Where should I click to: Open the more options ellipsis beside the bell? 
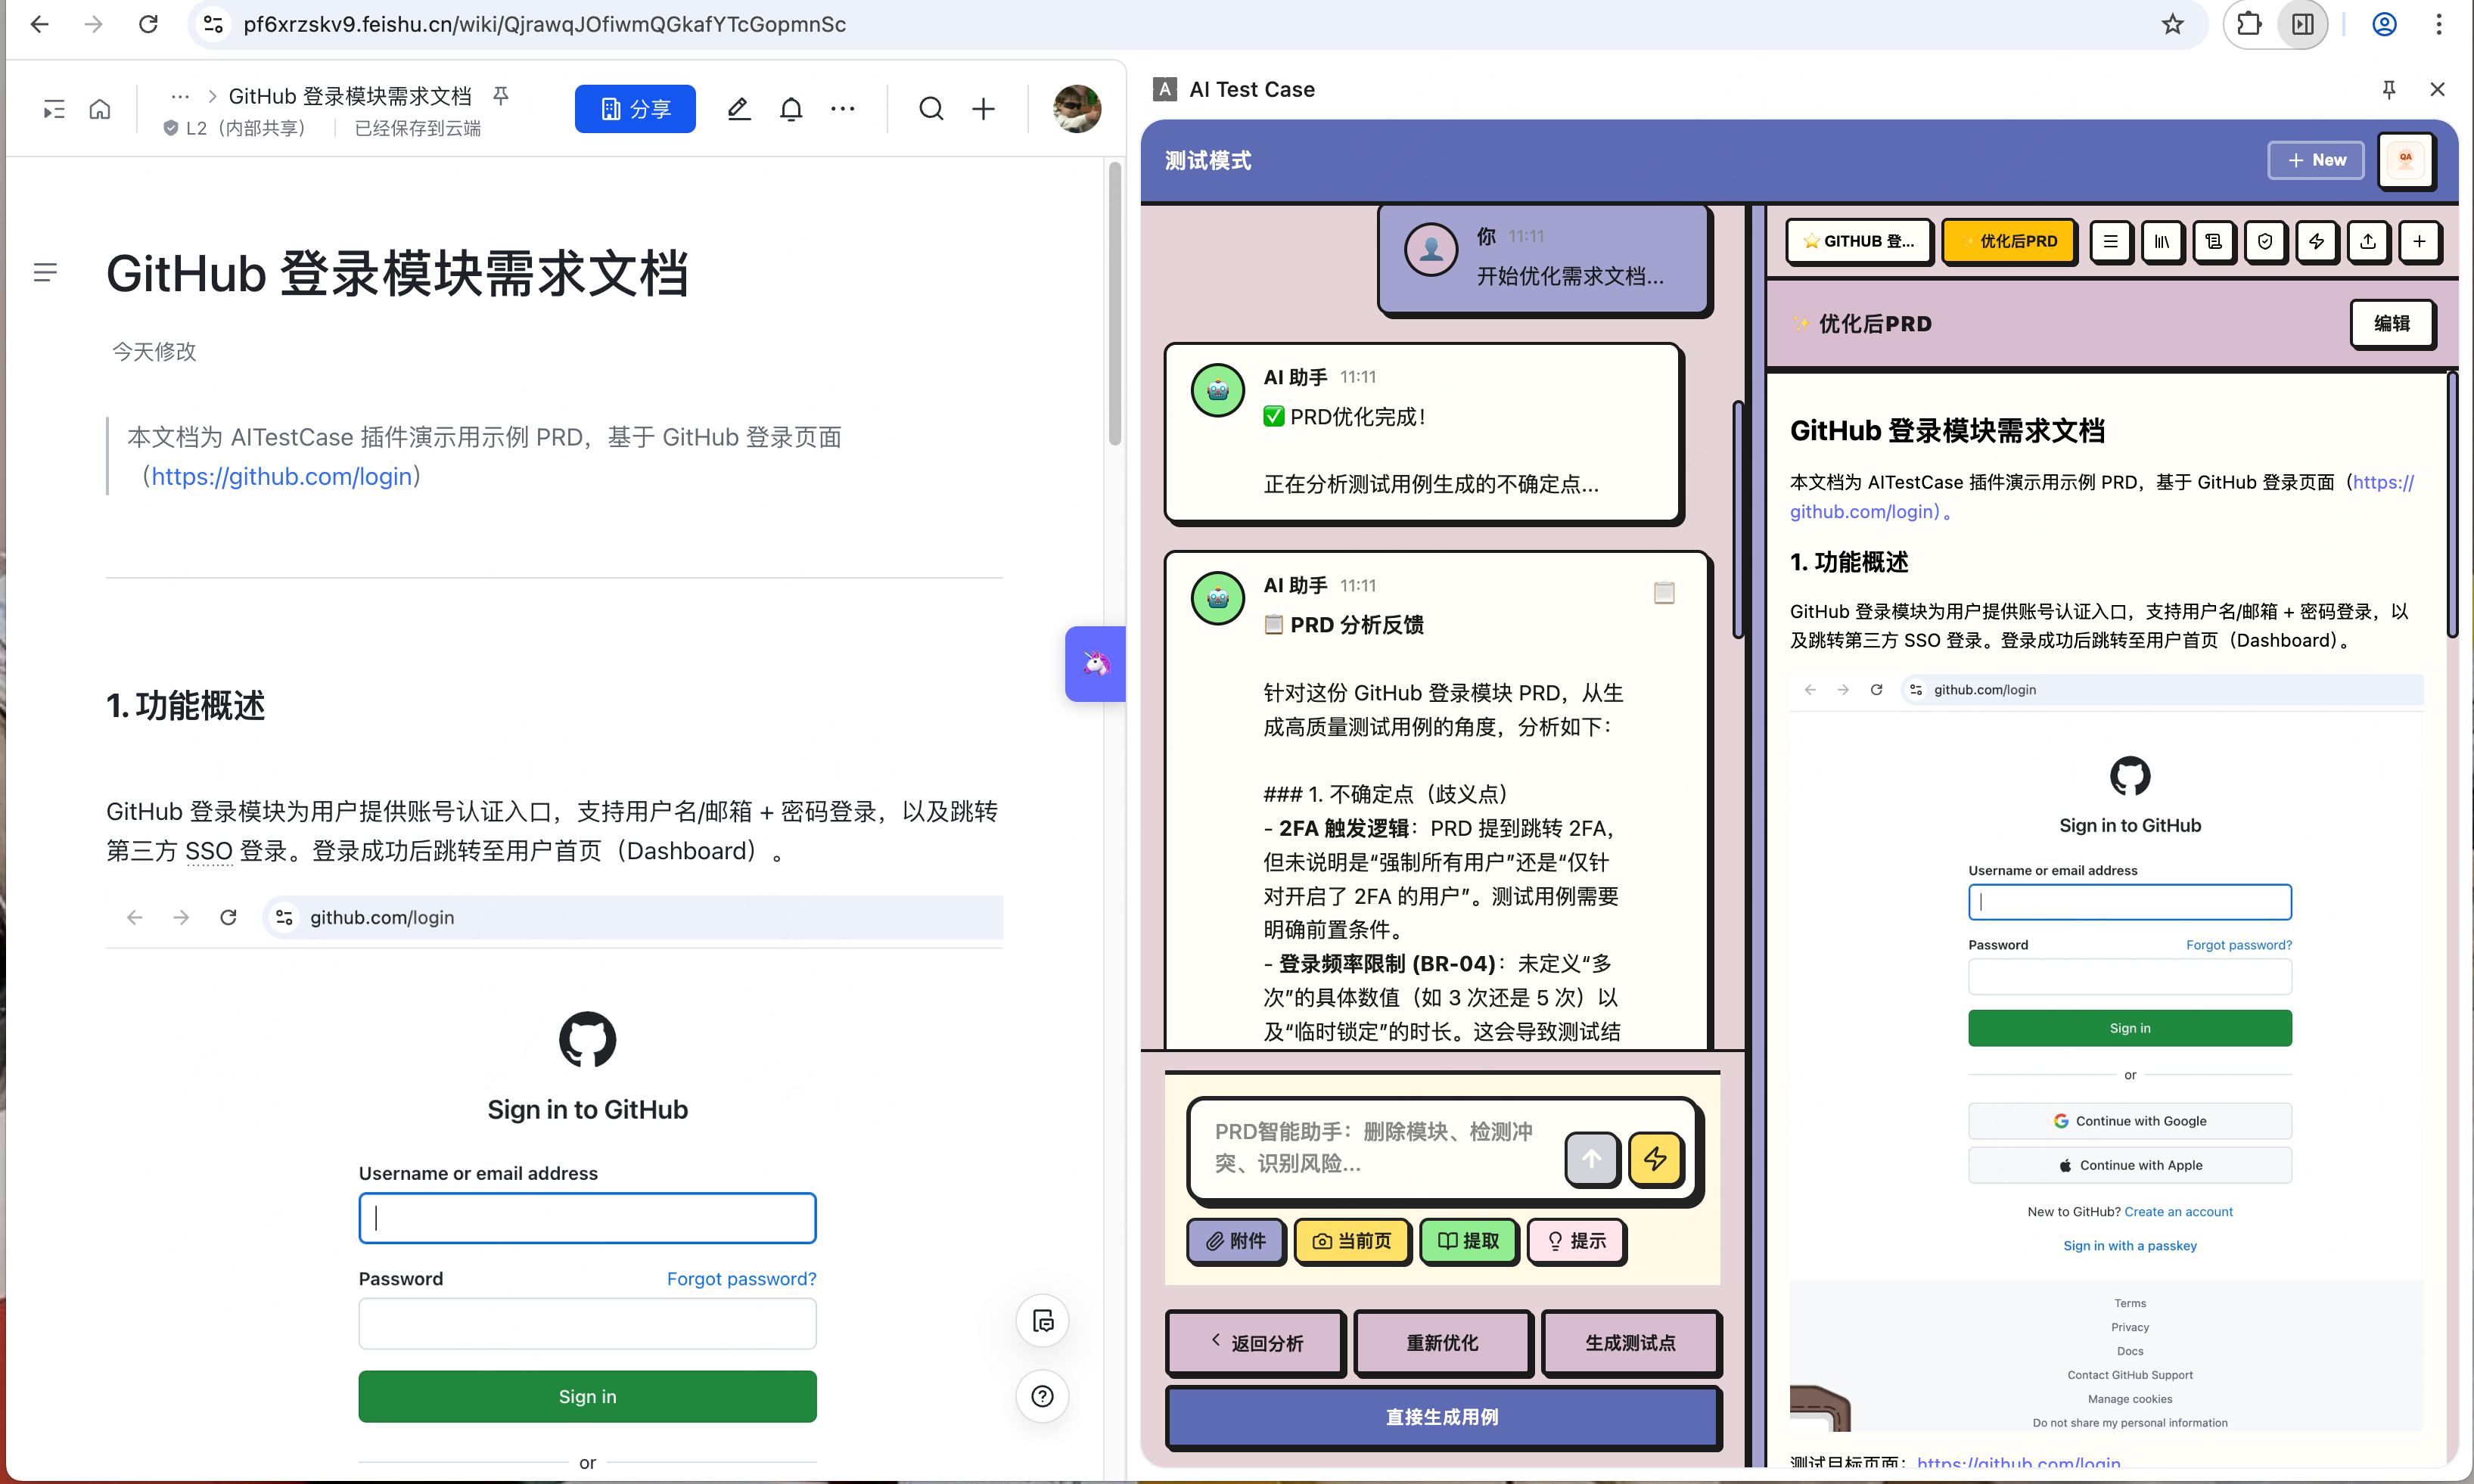coord(843,109)
